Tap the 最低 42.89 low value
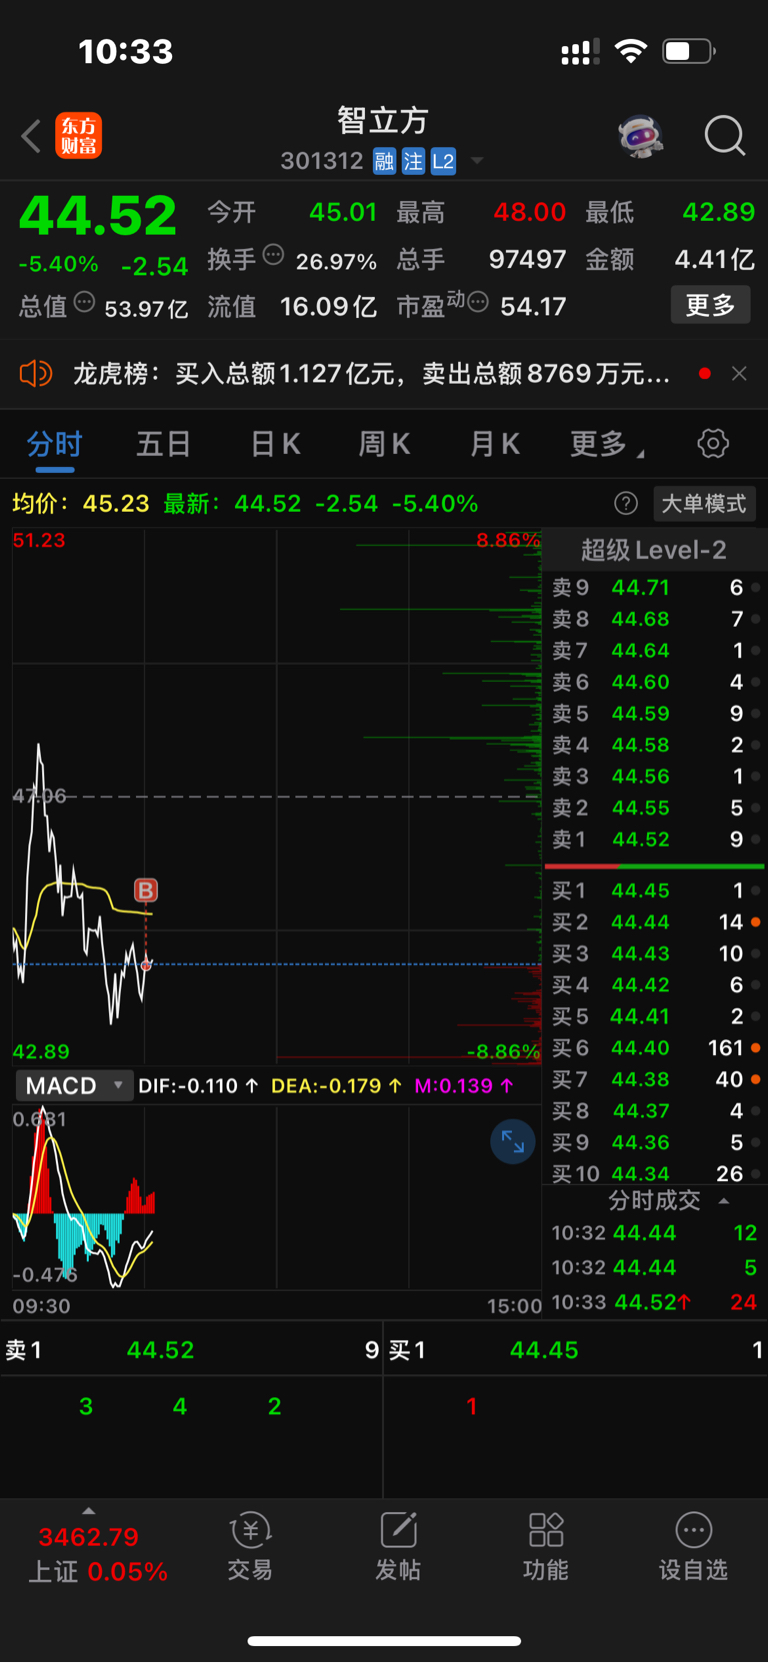 pyautogui.click(x=719, y=212)
